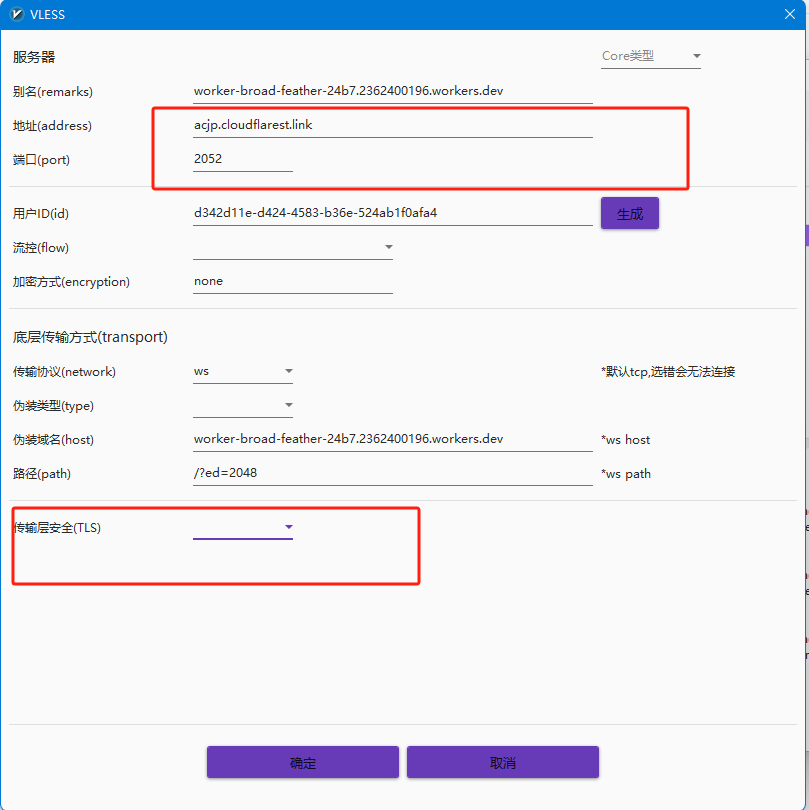Click the 底层传输方式(transport) section heading

[90, 337]
